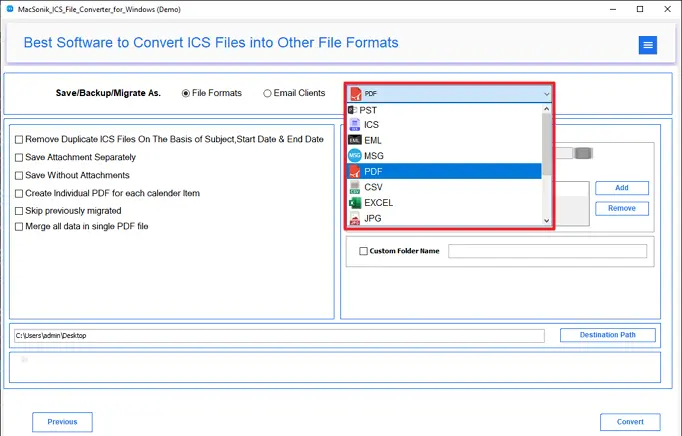Select the Email Clients radio button

pyautogui.click(x=267, y=94)
